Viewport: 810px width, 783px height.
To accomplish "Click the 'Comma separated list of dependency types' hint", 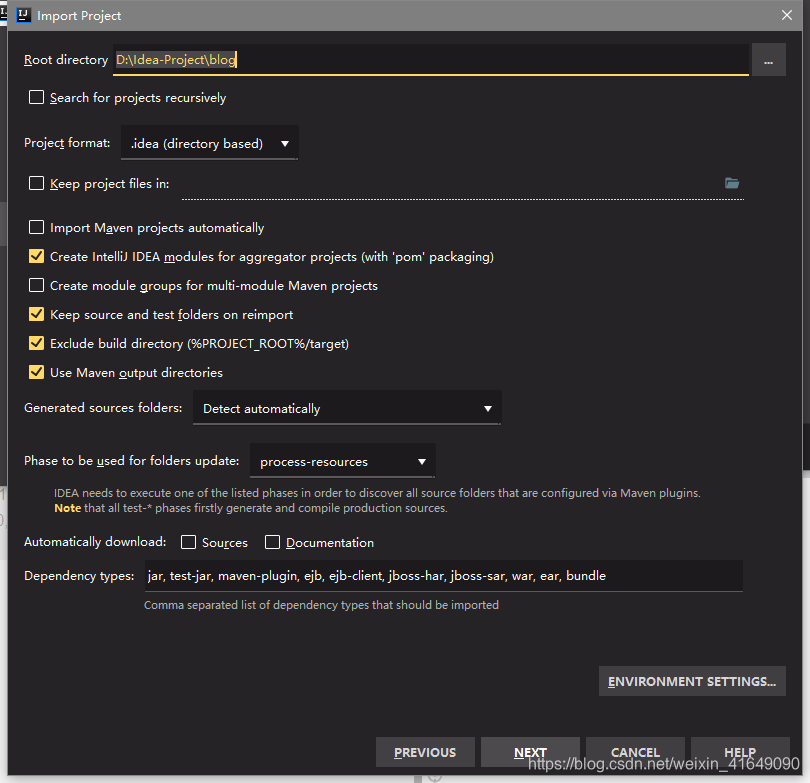I will 321,605.
